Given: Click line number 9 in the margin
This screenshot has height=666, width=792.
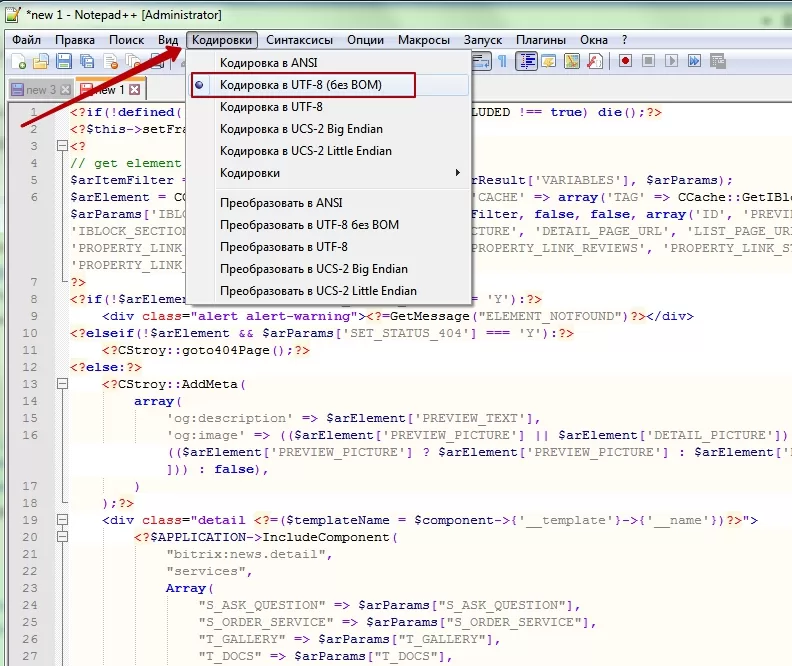Looking at the screenshot, I should [x=34, y=316].
